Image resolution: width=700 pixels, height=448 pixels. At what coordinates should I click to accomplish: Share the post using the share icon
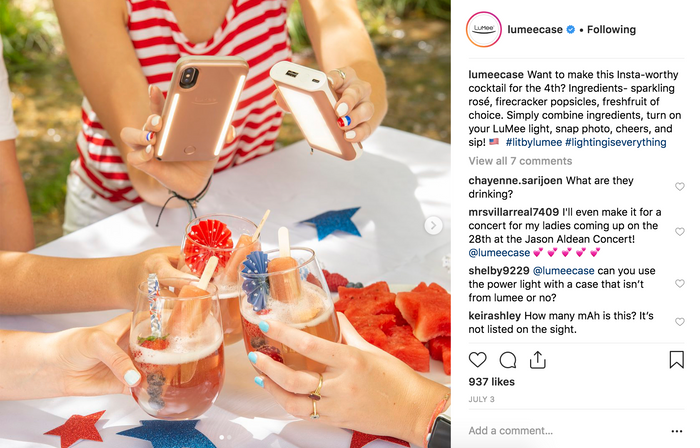(x=538, y=360)
